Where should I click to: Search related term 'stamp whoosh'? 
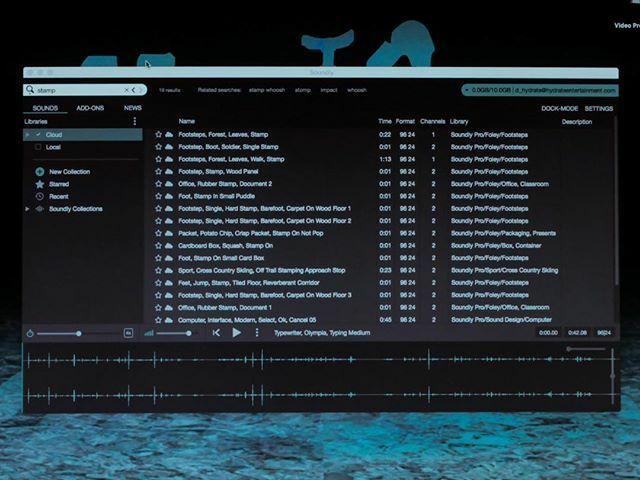pos(267,90)
